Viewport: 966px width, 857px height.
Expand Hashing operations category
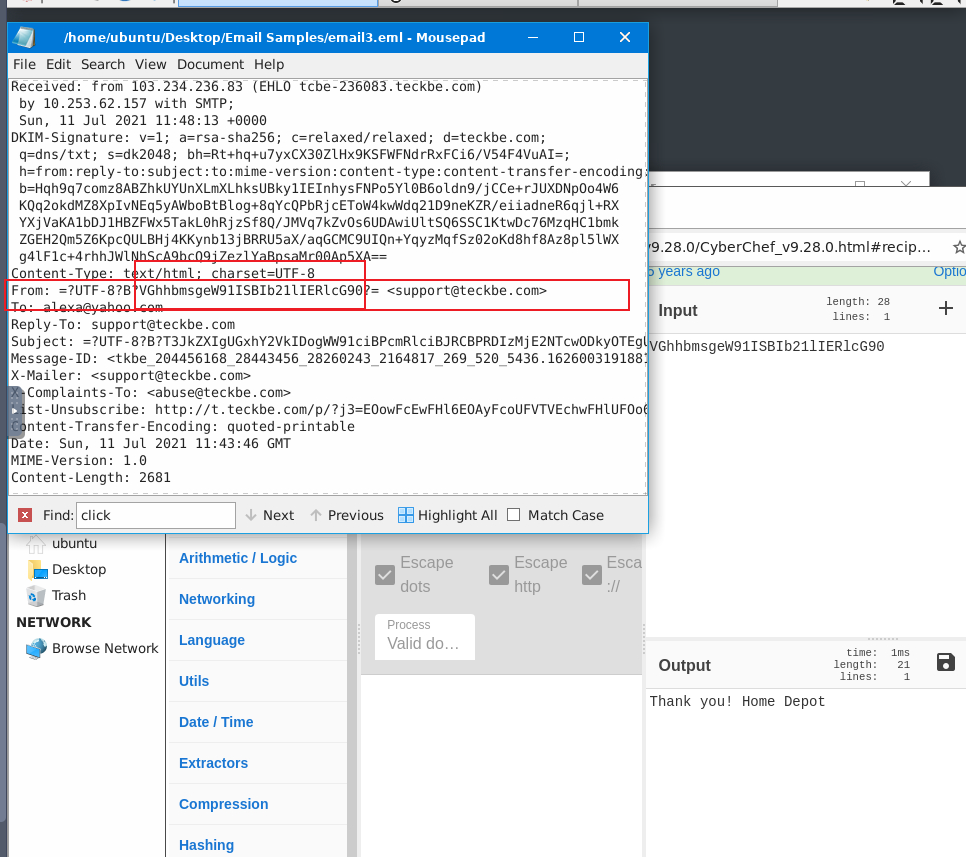click(206, 845)
